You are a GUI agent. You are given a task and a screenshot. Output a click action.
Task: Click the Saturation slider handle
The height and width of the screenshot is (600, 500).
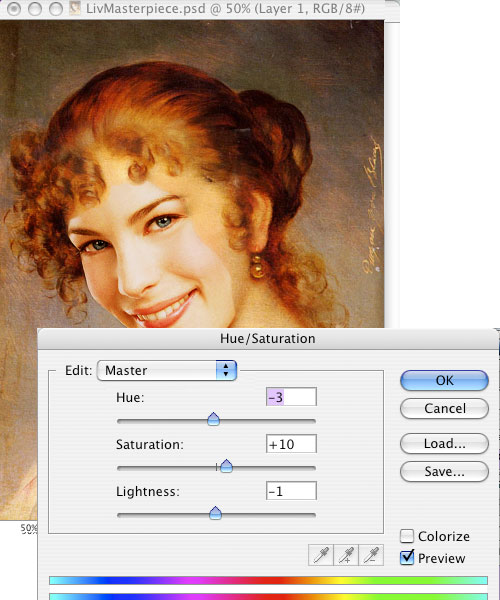click(226, 466)
